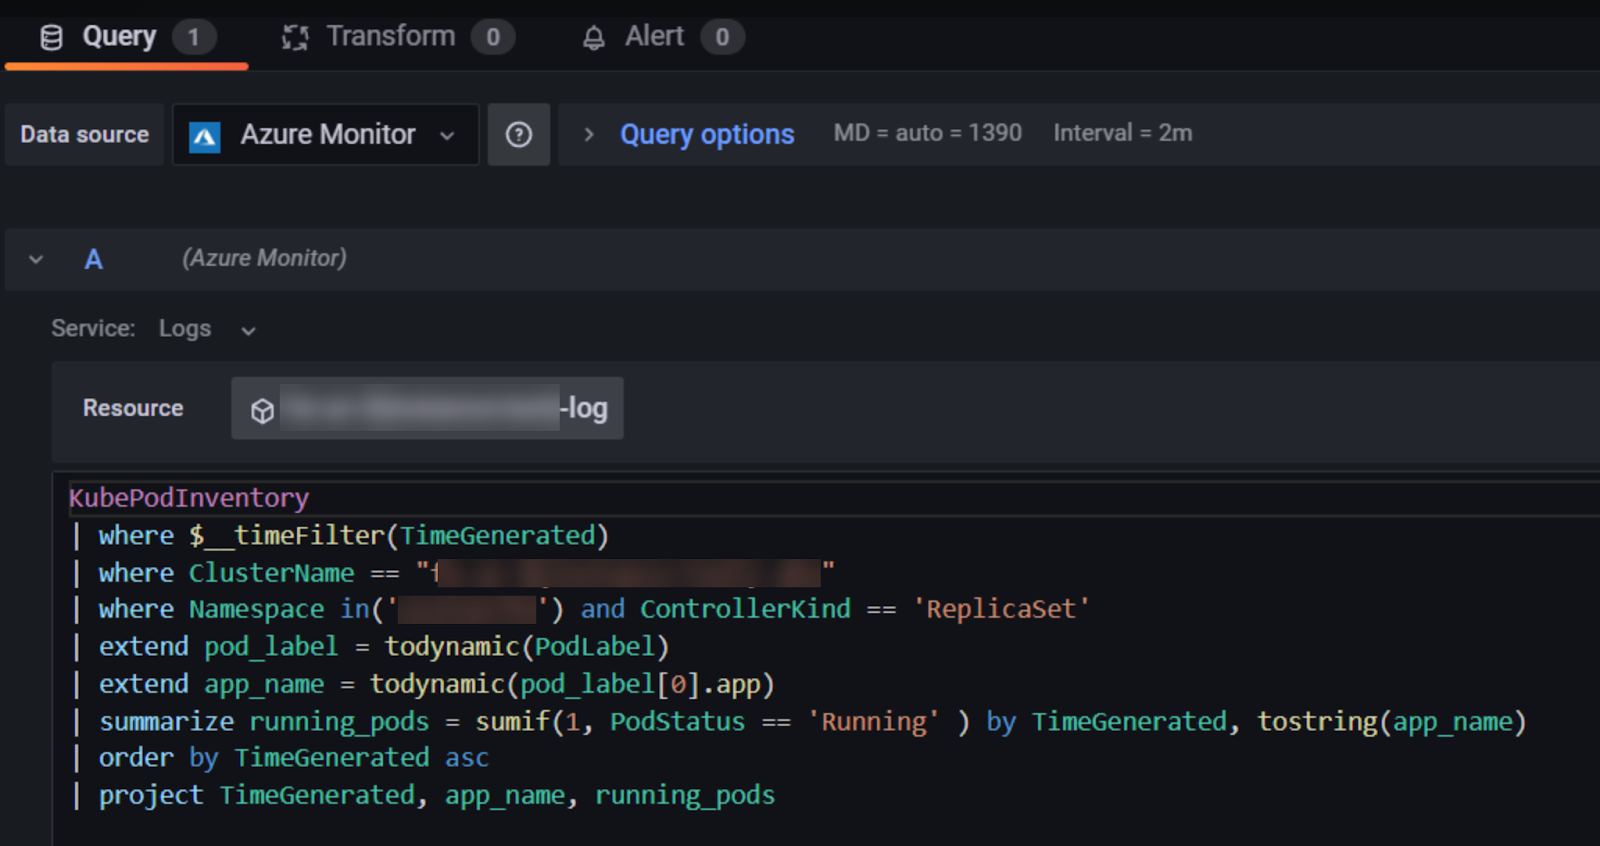Click the Resource label
The image size is (1600, 846).
pos(133,408)
